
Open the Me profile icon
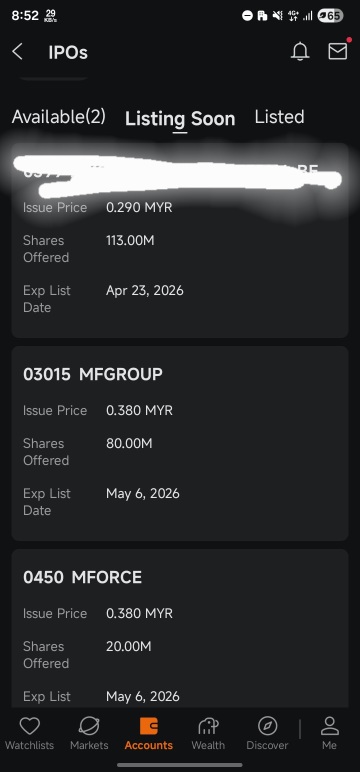329,726
